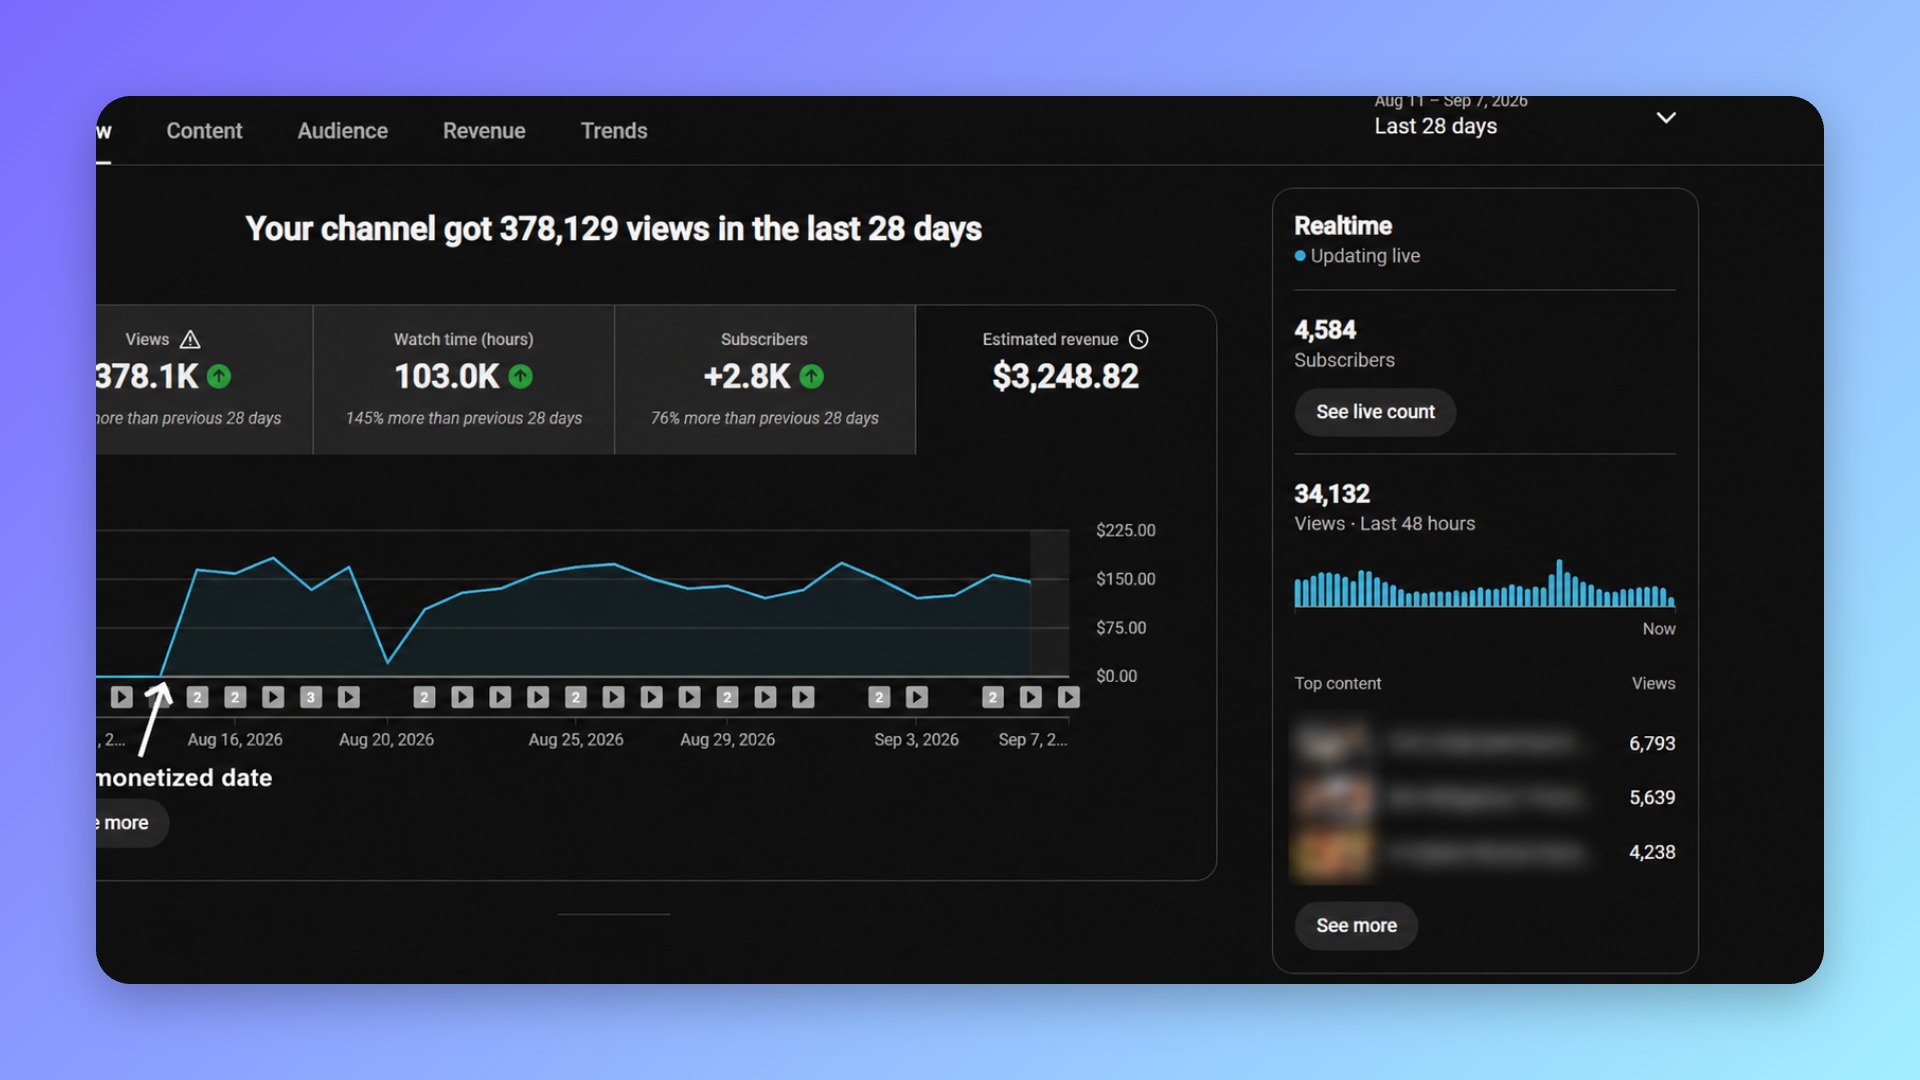Switch to the Audience tab
The image size is (1920, 1080).
click(342, 131)
